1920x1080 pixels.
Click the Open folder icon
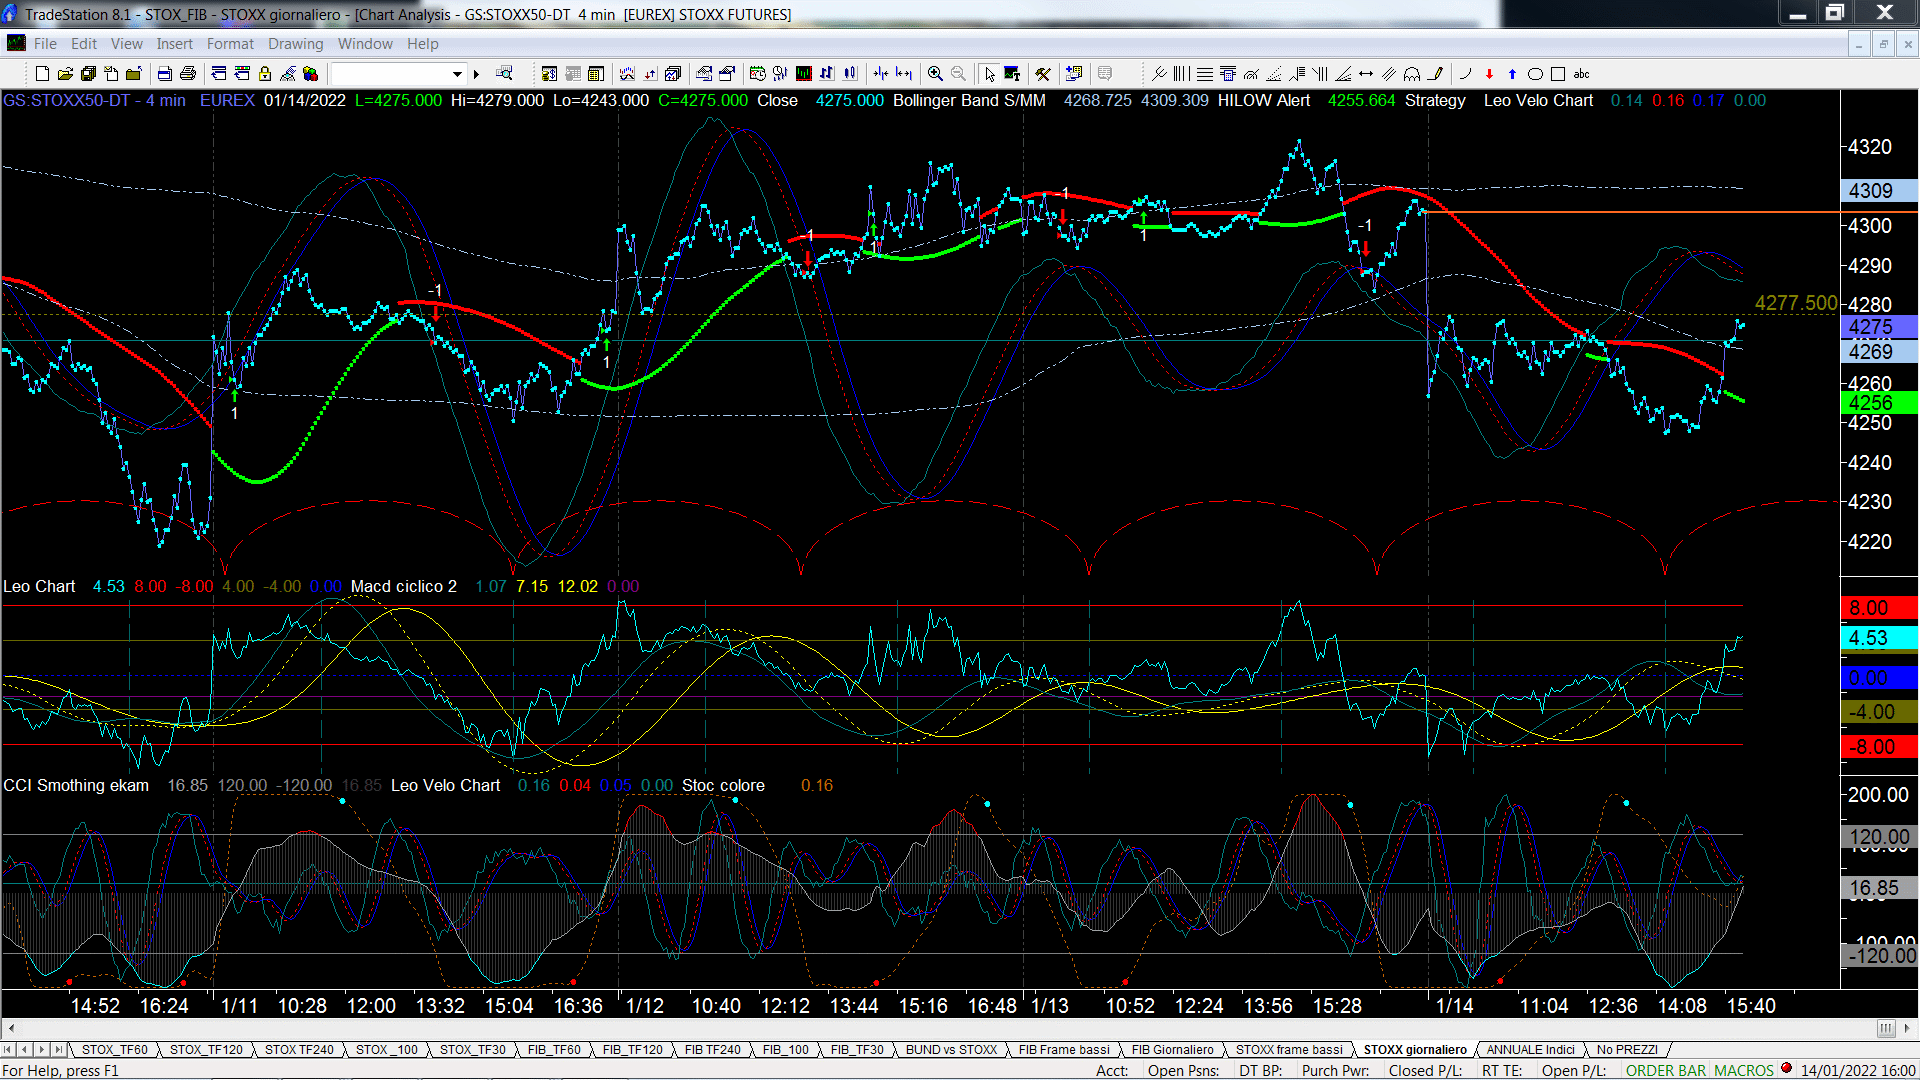point(65,74)
